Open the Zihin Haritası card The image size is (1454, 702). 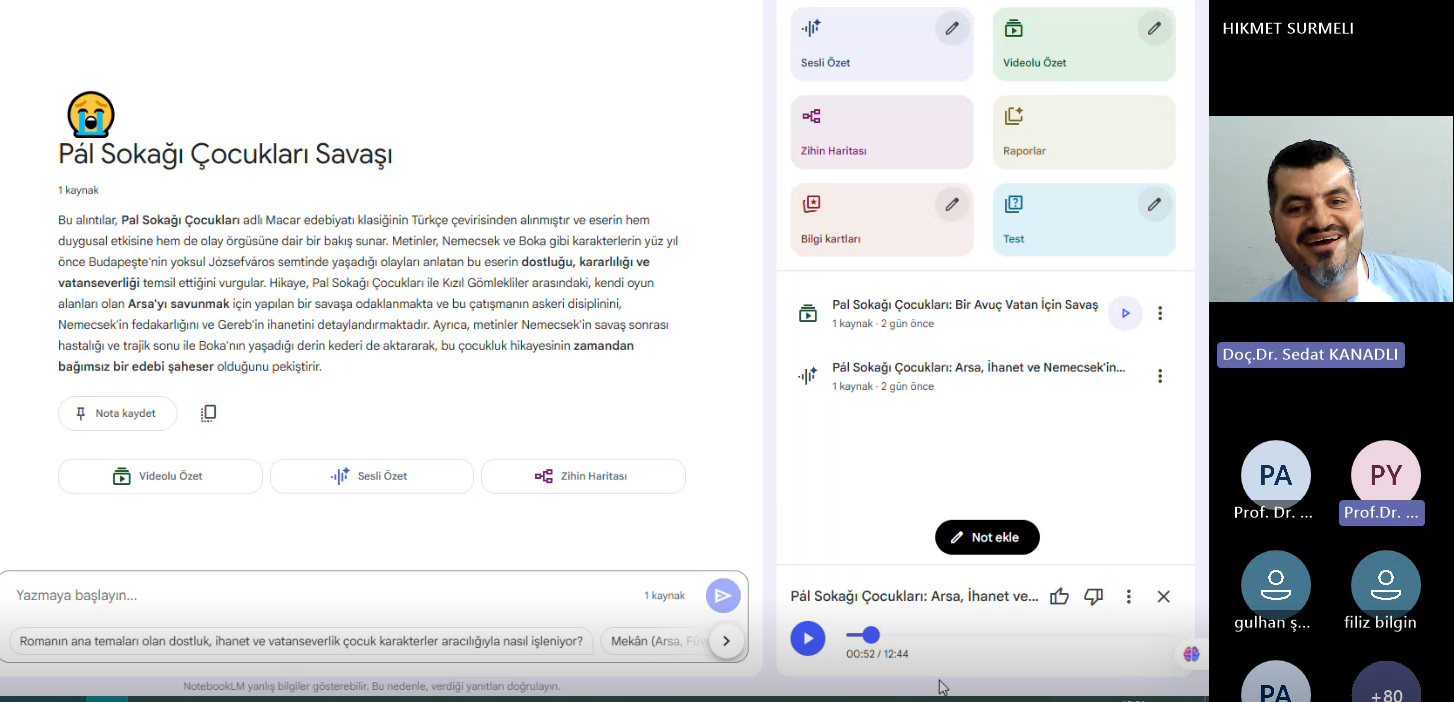pyautogui.click(x=881, y=132)
